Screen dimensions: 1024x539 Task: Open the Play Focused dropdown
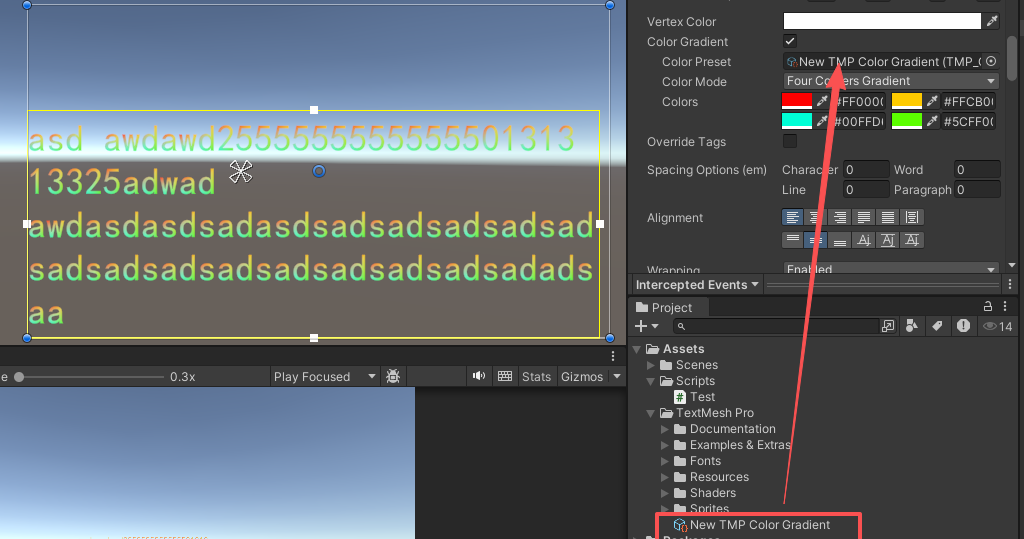coord(324,376)
